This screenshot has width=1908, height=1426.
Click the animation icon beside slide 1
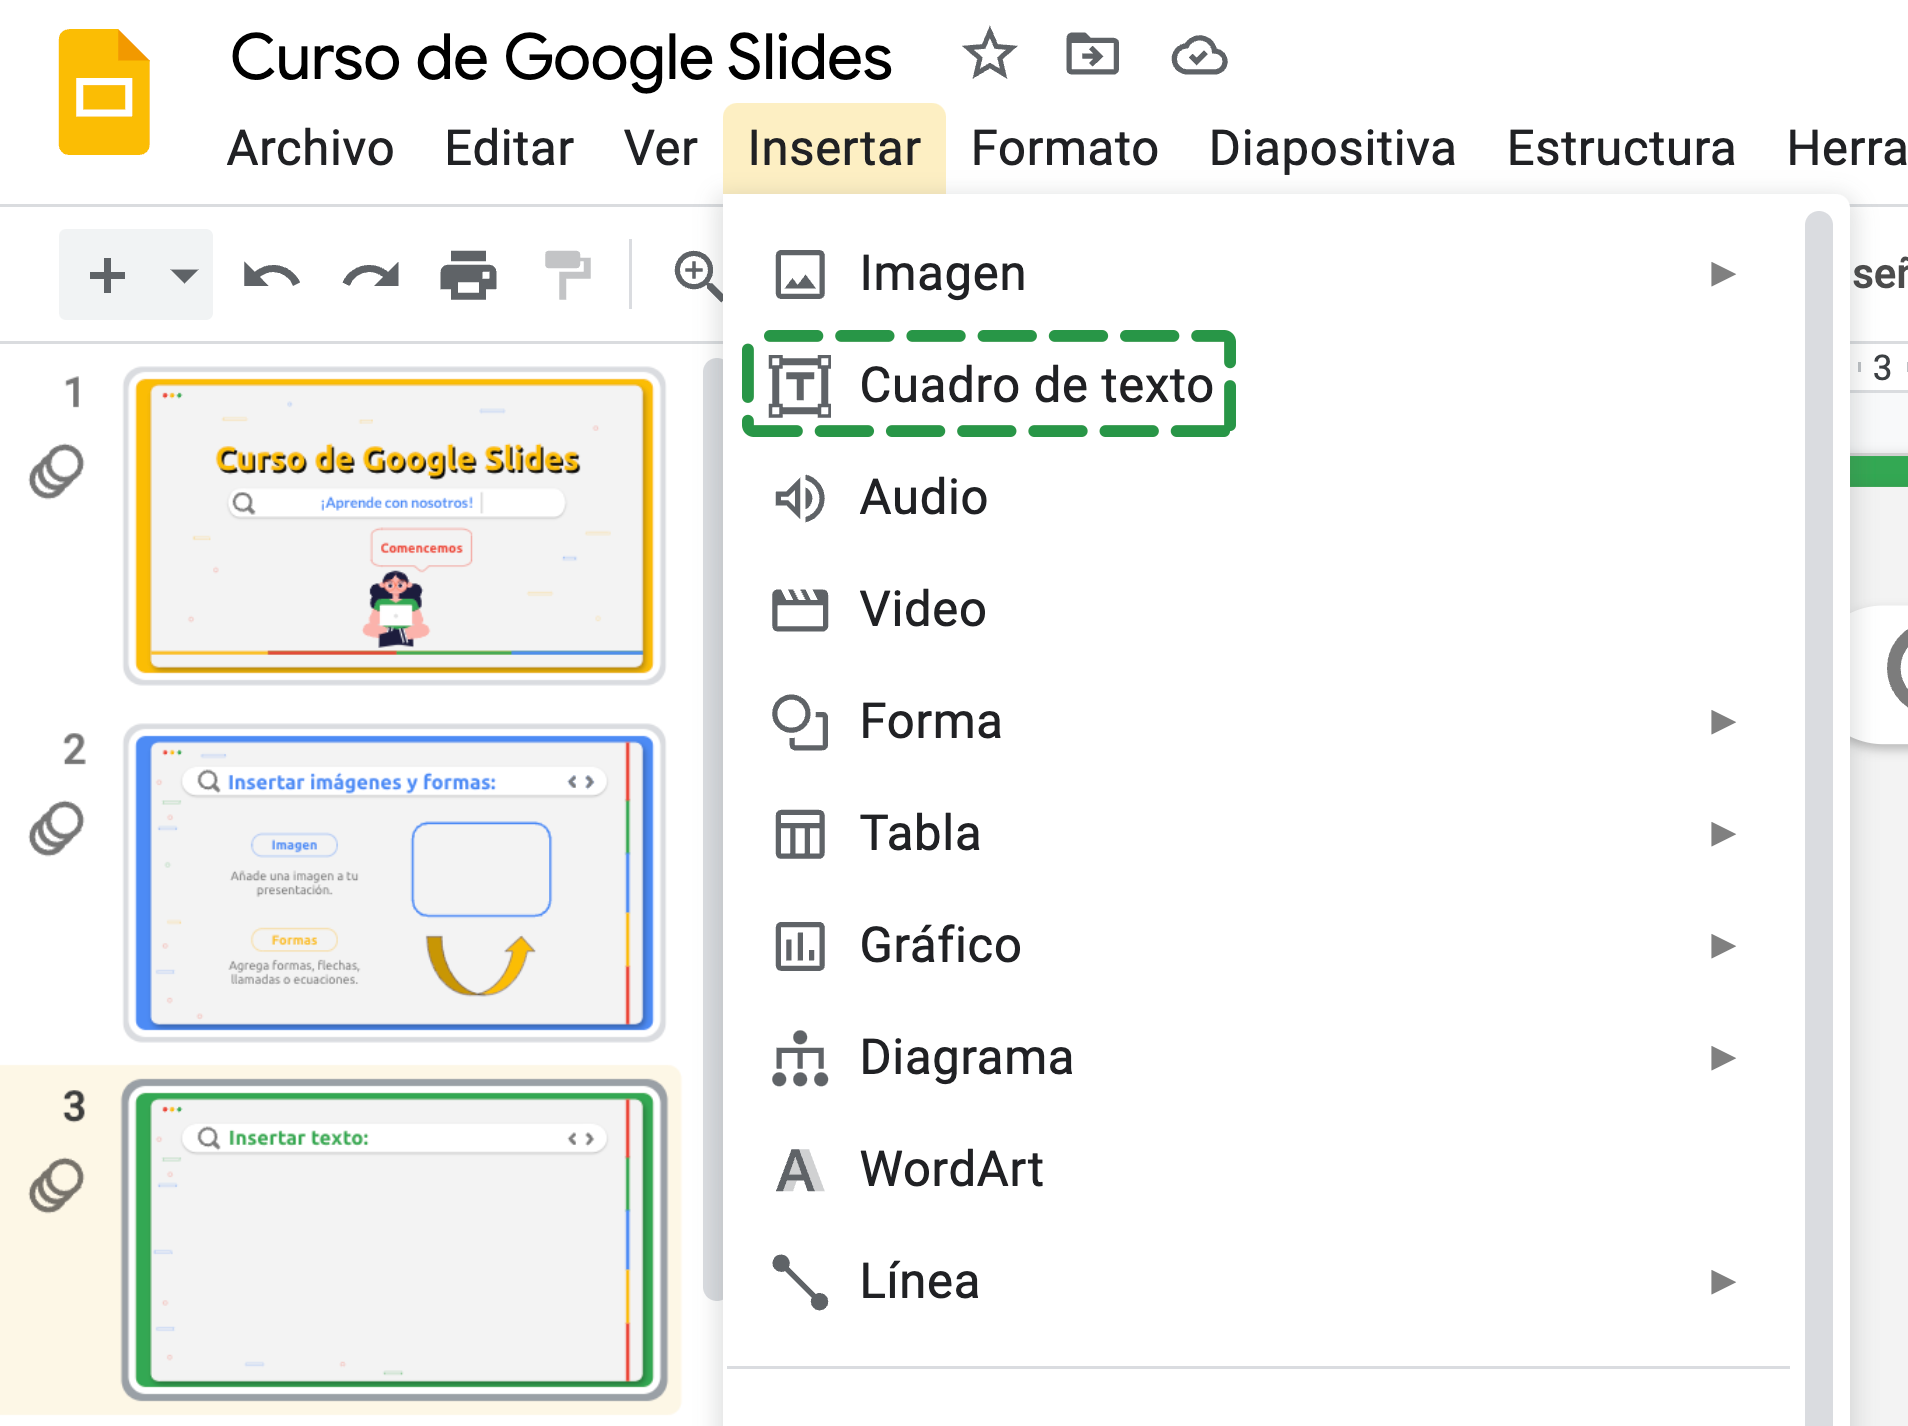[x=56, y=471]
